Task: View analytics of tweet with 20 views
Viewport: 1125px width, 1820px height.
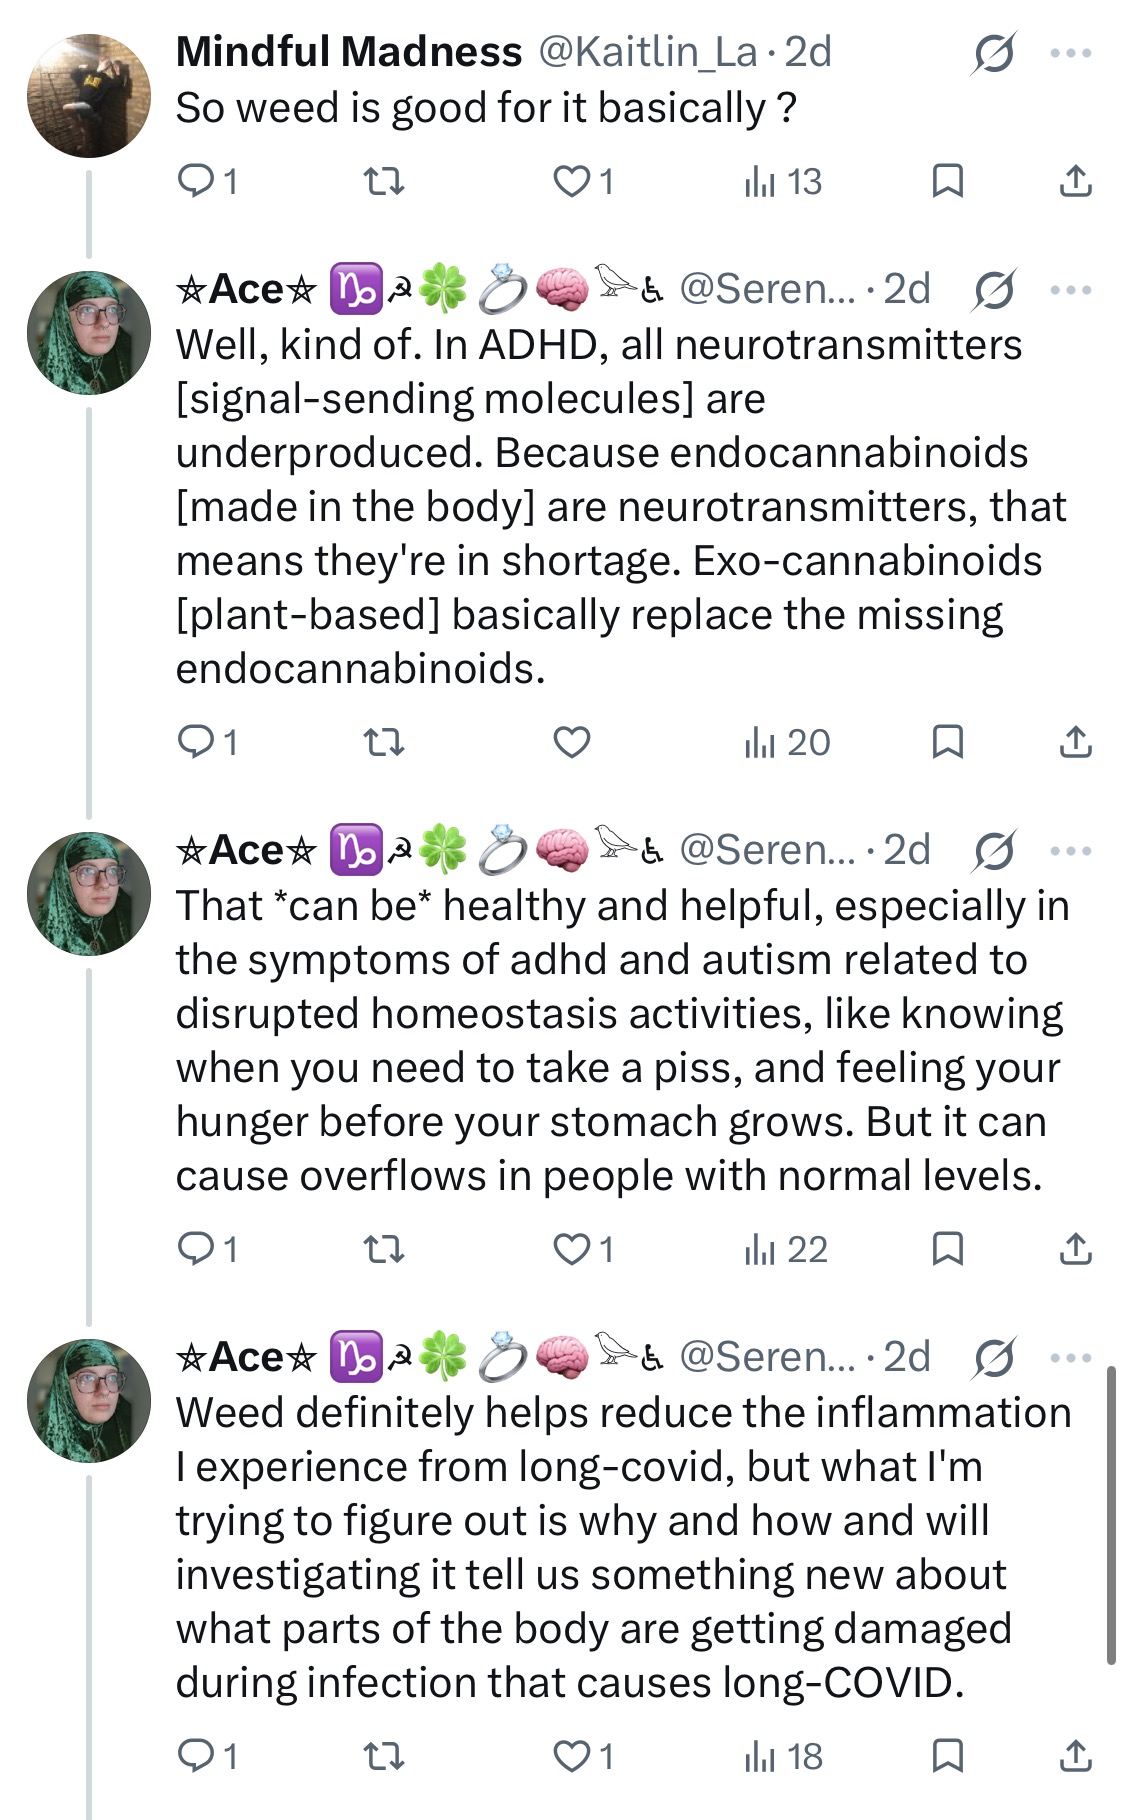Action: point(787,742)
